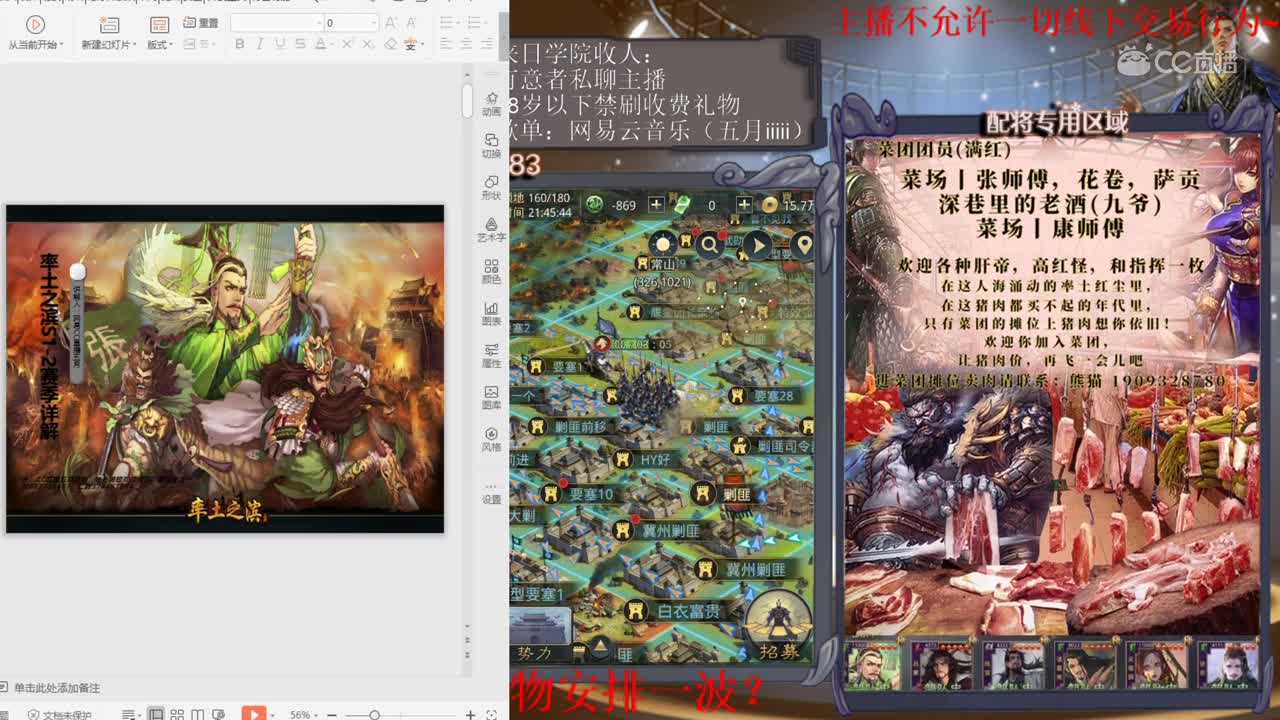The height and width of the screenshot is (720, 1280).
Task: Align text center
Action: (x=466, y=44)
